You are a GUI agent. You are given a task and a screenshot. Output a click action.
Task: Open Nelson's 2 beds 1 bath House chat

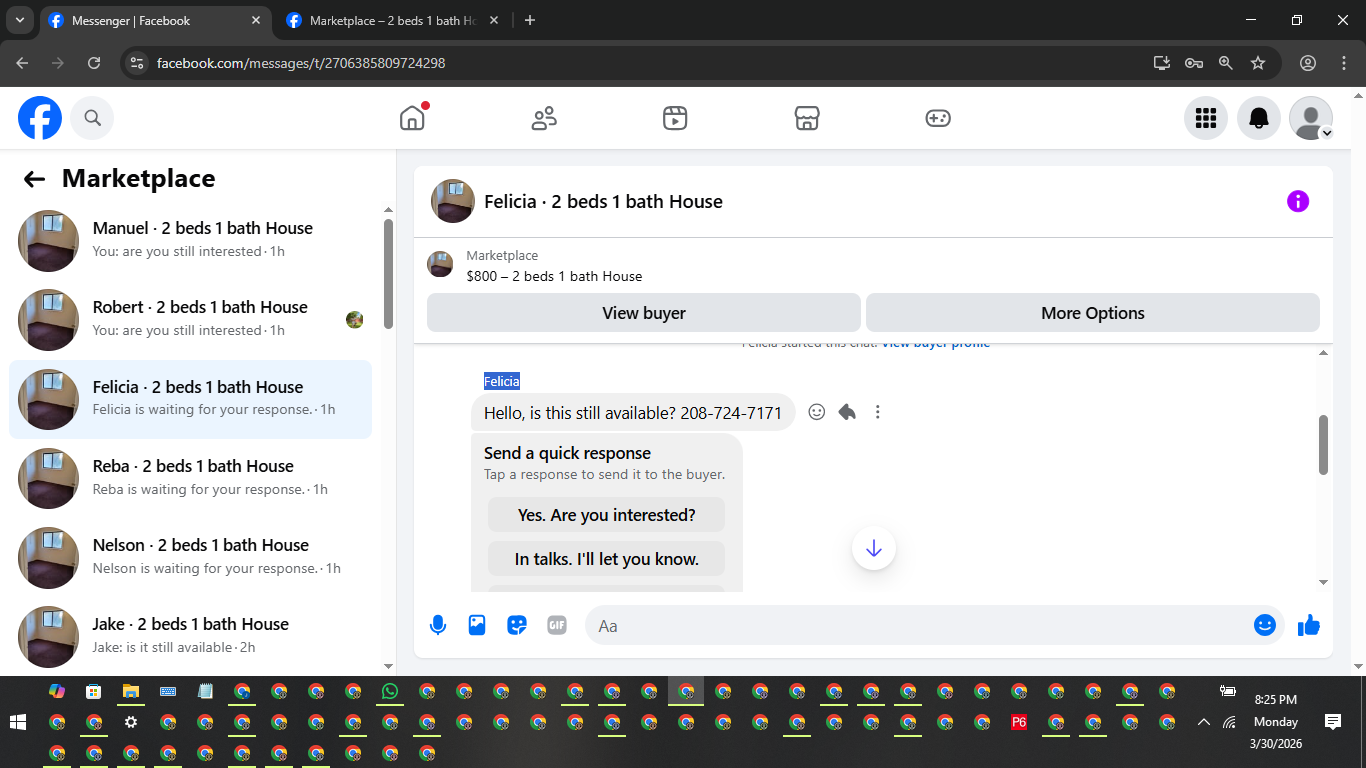pos(190,557)
